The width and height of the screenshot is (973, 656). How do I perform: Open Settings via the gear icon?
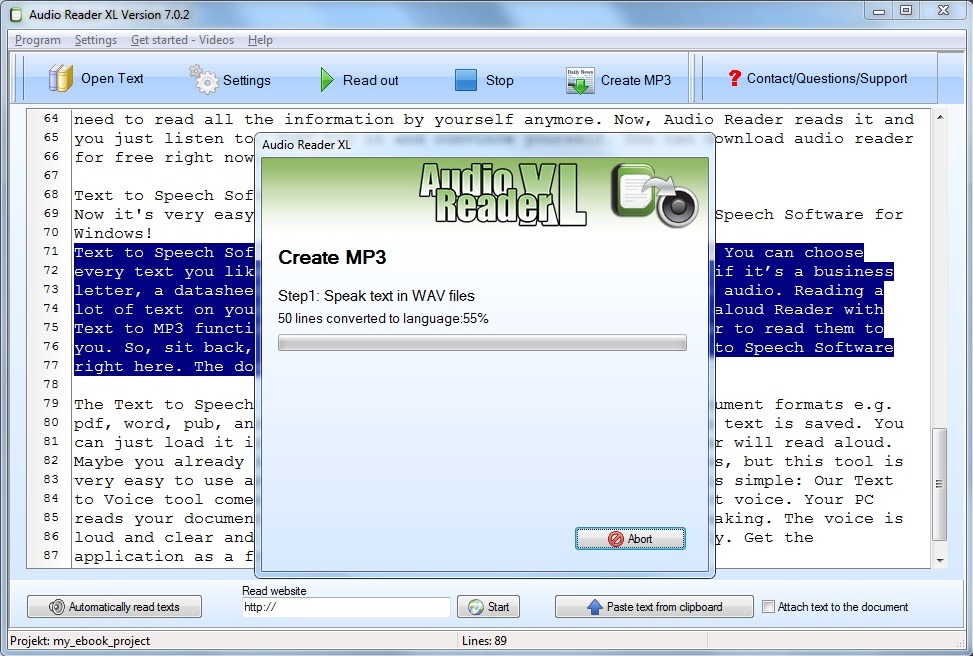(x=204, y=79)
